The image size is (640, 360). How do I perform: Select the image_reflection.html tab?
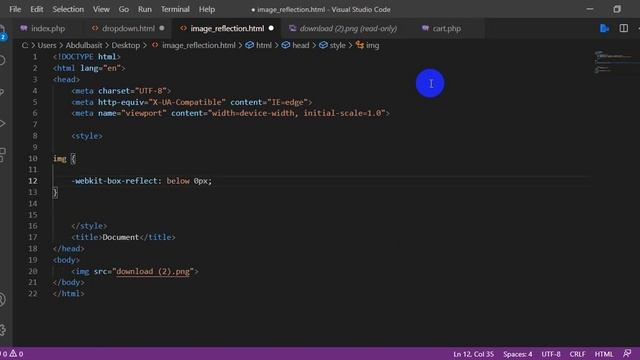[227, 28]
